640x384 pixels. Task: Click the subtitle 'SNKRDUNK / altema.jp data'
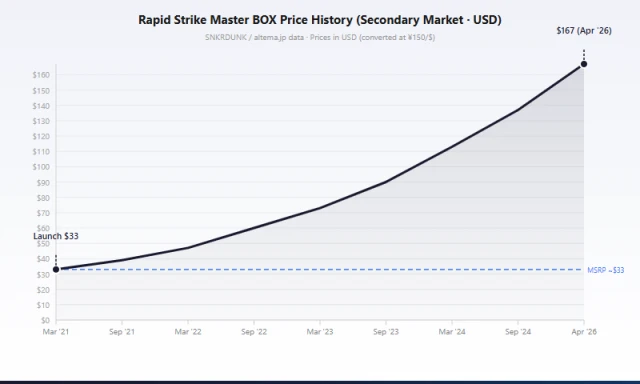point(254,37)
